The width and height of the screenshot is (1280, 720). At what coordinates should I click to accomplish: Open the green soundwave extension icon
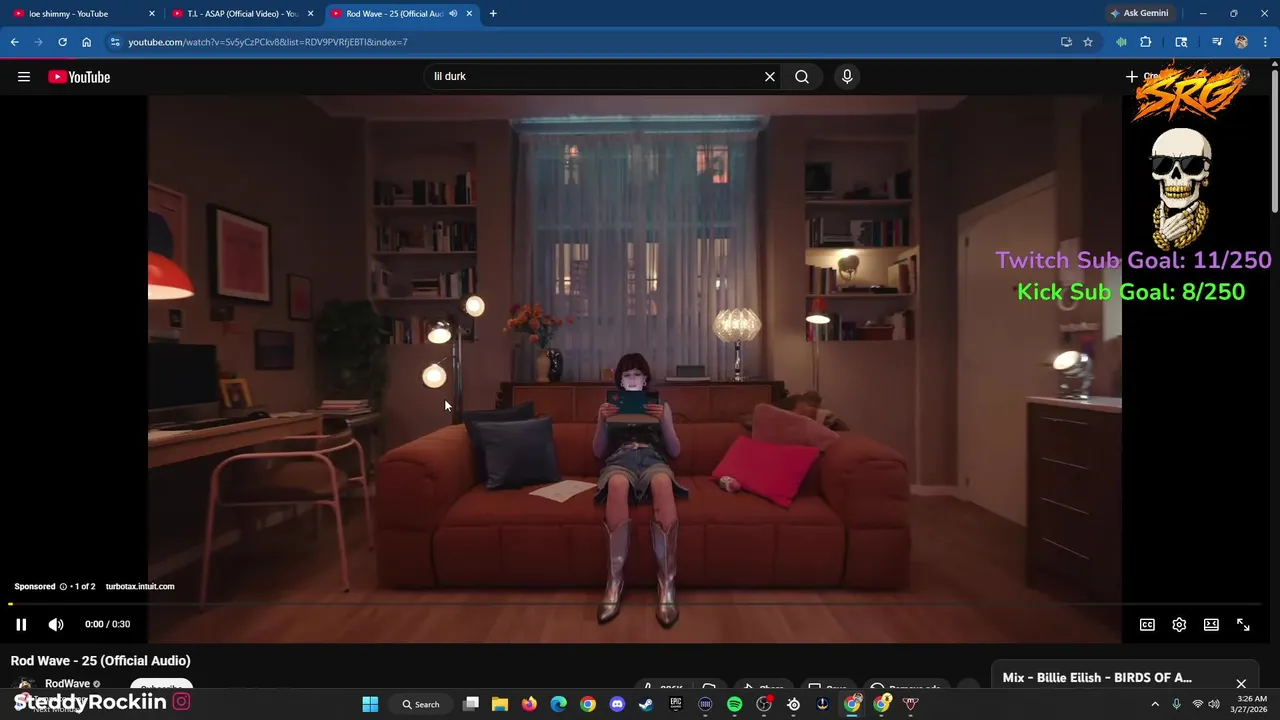[1121, 42]
